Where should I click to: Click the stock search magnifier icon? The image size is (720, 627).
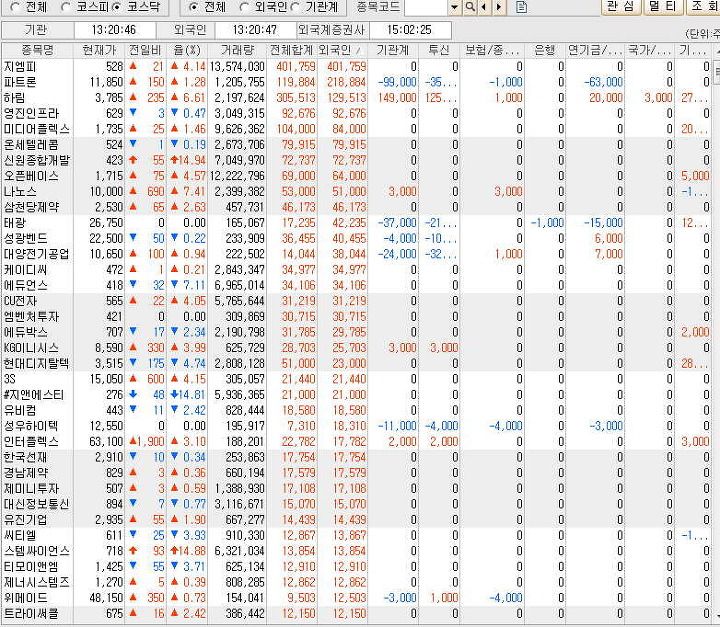[x=470, y=7]
